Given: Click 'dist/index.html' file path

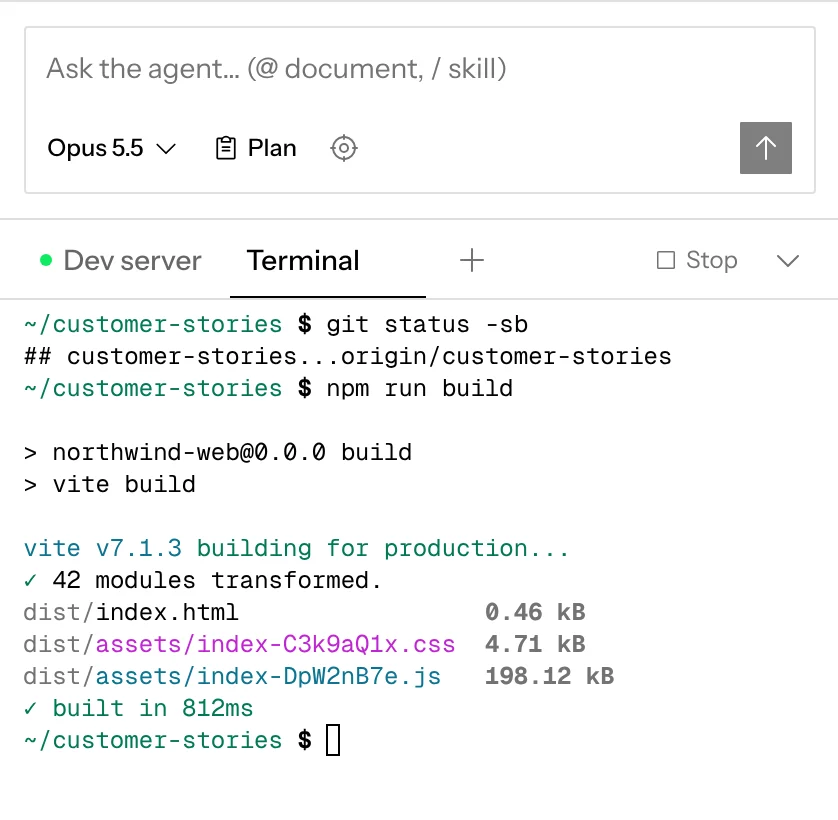Looking at the screenshot, I should coord(131,613).
